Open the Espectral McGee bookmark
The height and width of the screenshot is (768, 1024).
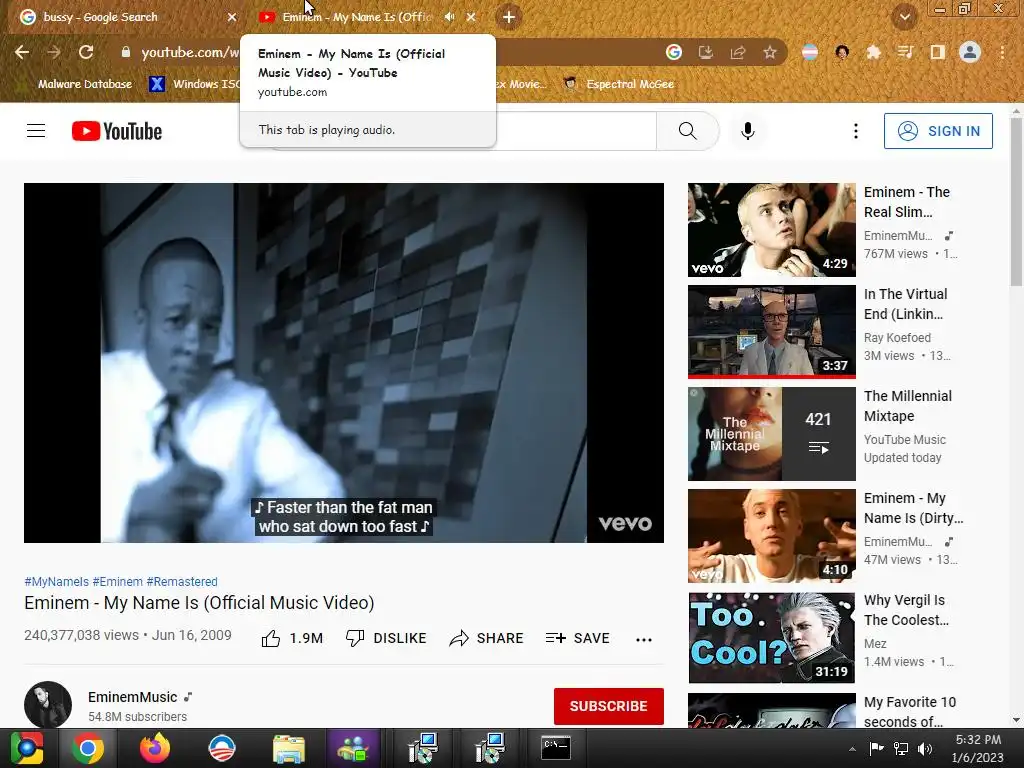click(619, 84)
